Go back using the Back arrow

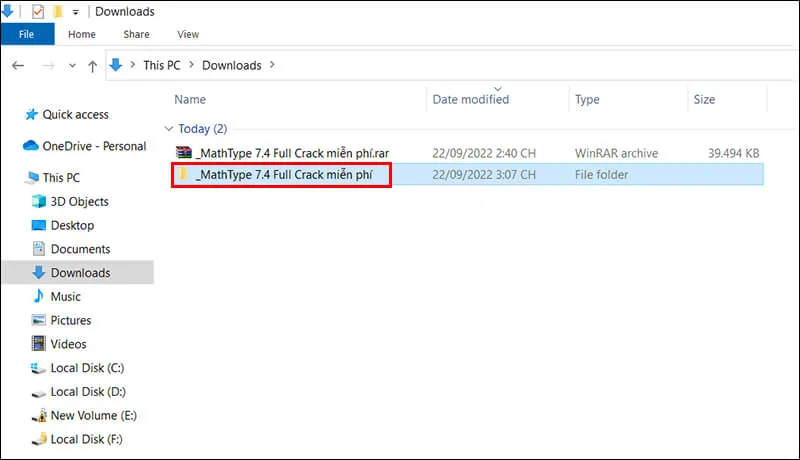[x=17, y=66]
